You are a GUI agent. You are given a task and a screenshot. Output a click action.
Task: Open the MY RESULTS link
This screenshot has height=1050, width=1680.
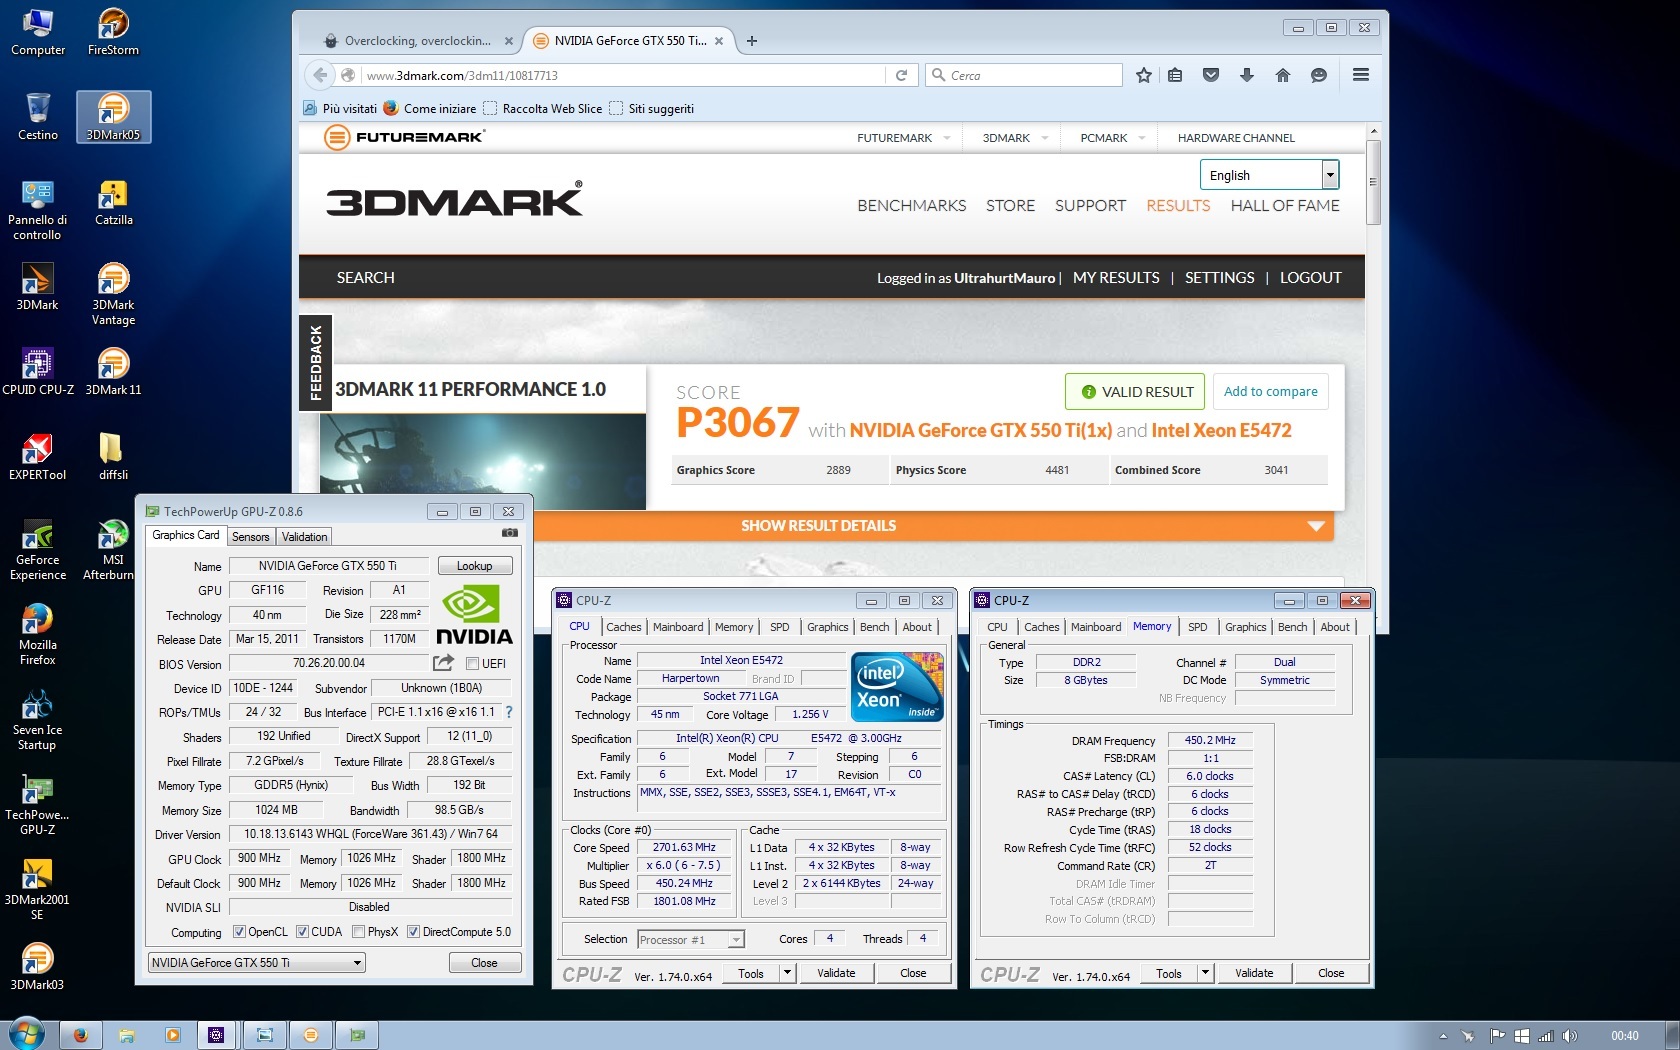(1116, 278)
